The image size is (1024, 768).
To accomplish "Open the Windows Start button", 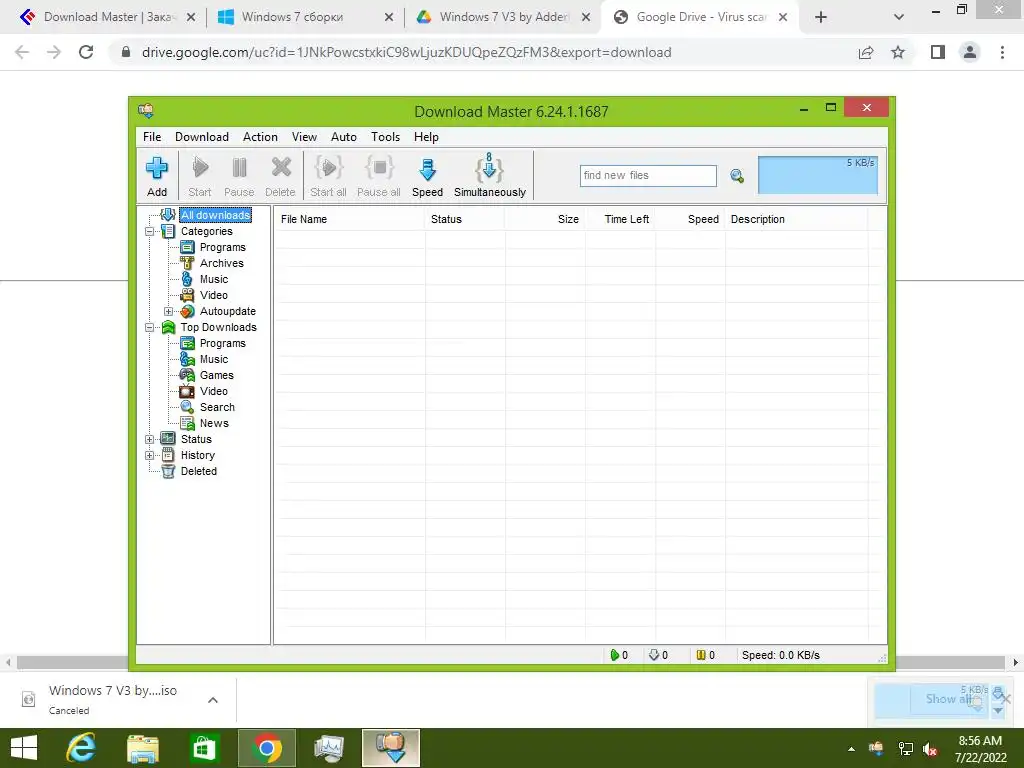I will [24, 748].
